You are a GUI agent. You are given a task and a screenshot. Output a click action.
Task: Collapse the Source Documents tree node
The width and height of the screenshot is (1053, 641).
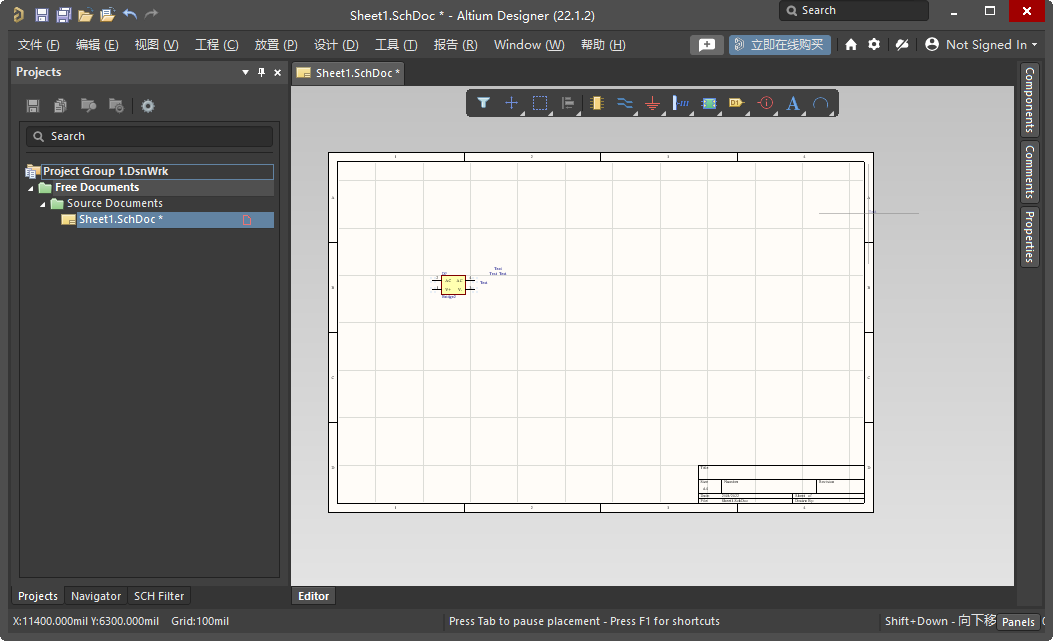click(42, 203)
